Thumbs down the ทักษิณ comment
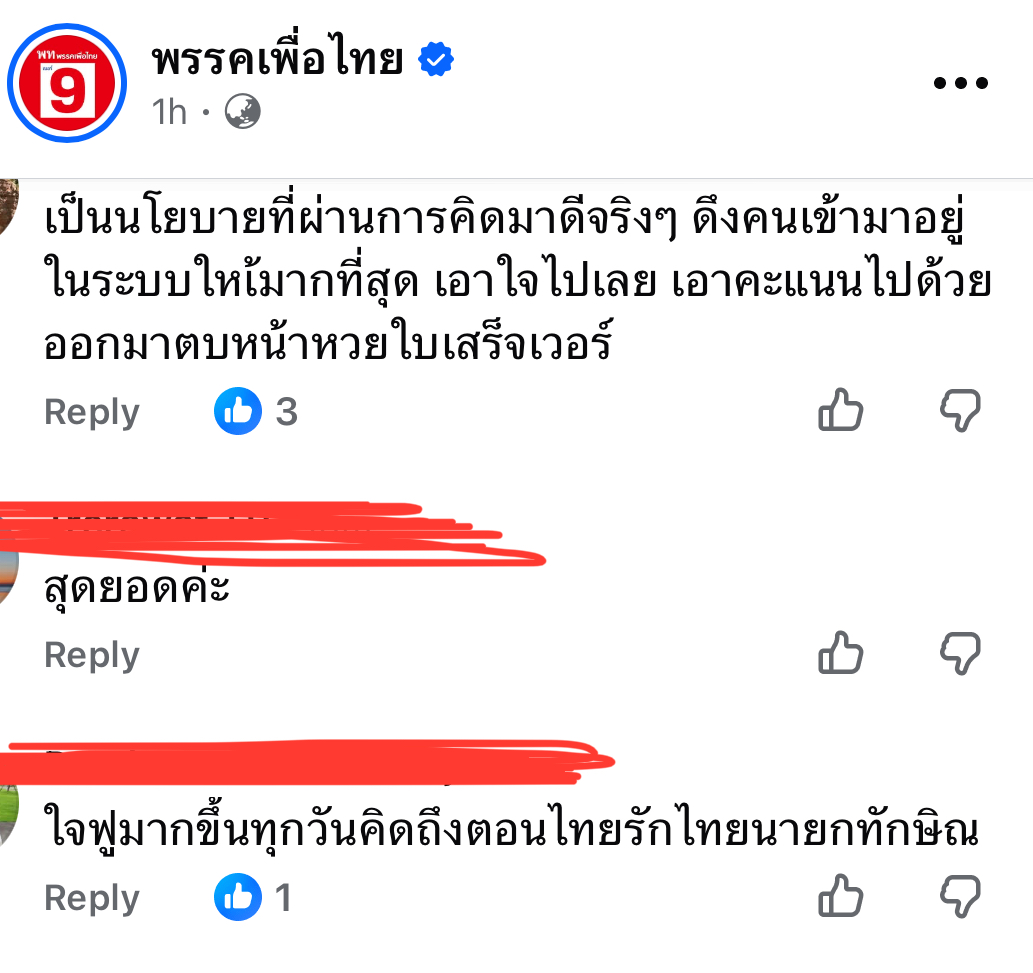Screen dimensions: 1033x973 click(961, 897)
